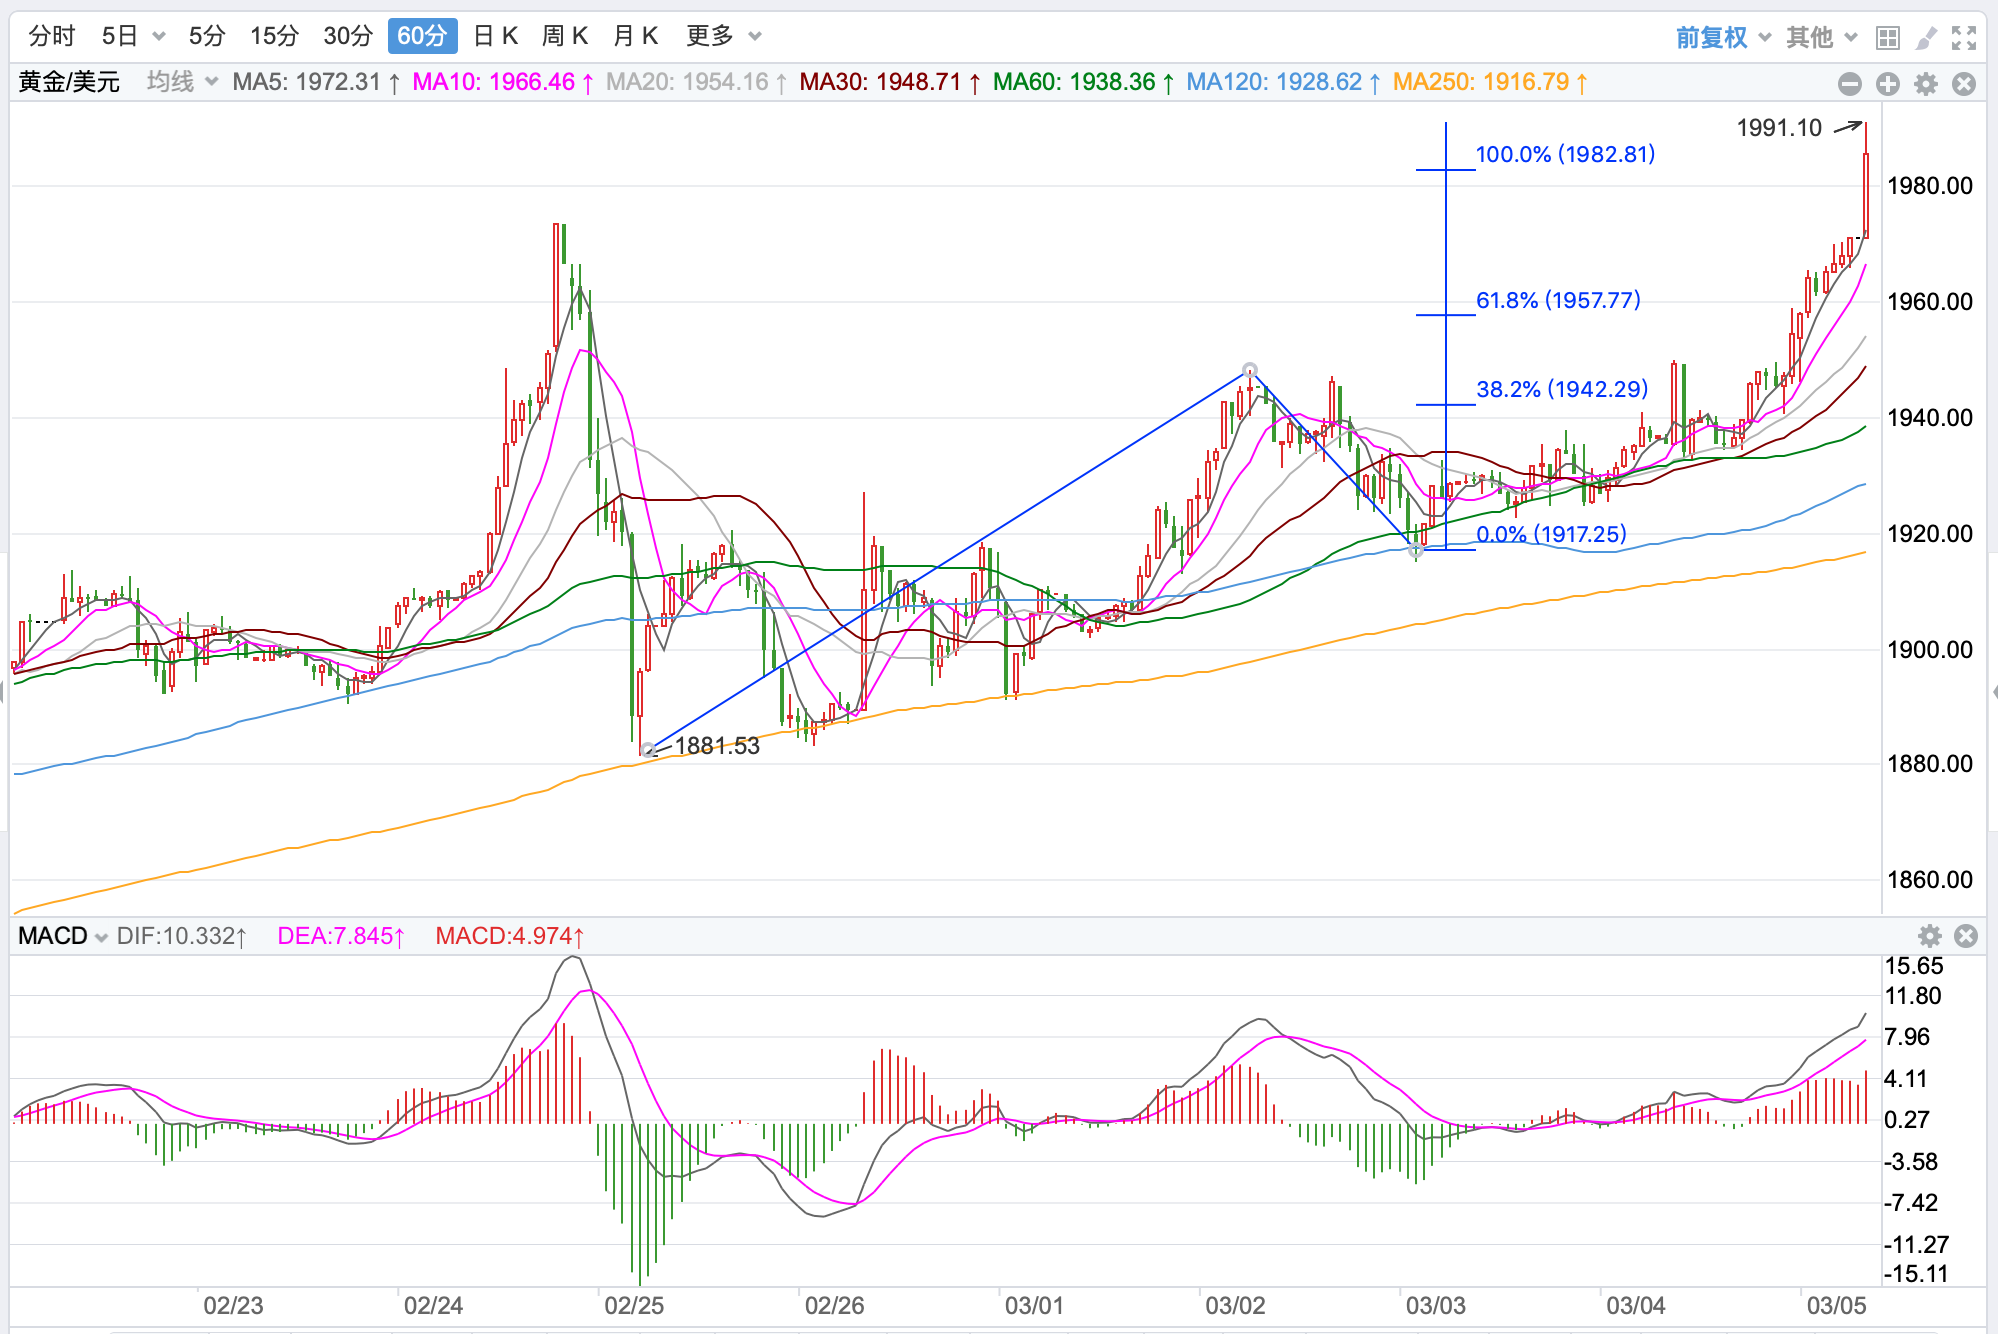The image size is (1998, 1334).
Task: Switch to the 日K timeframe tab
Action: click(495, 37)
